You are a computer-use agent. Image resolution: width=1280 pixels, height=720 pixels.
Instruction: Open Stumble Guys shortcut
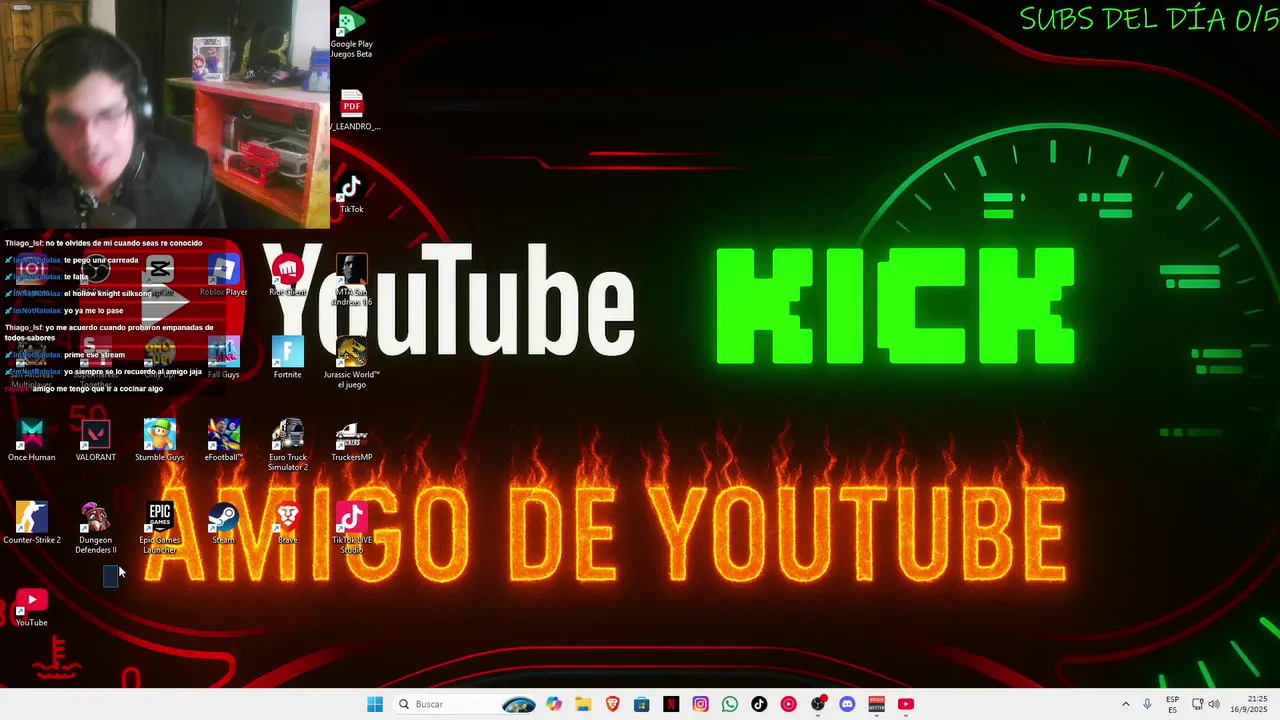159,441
